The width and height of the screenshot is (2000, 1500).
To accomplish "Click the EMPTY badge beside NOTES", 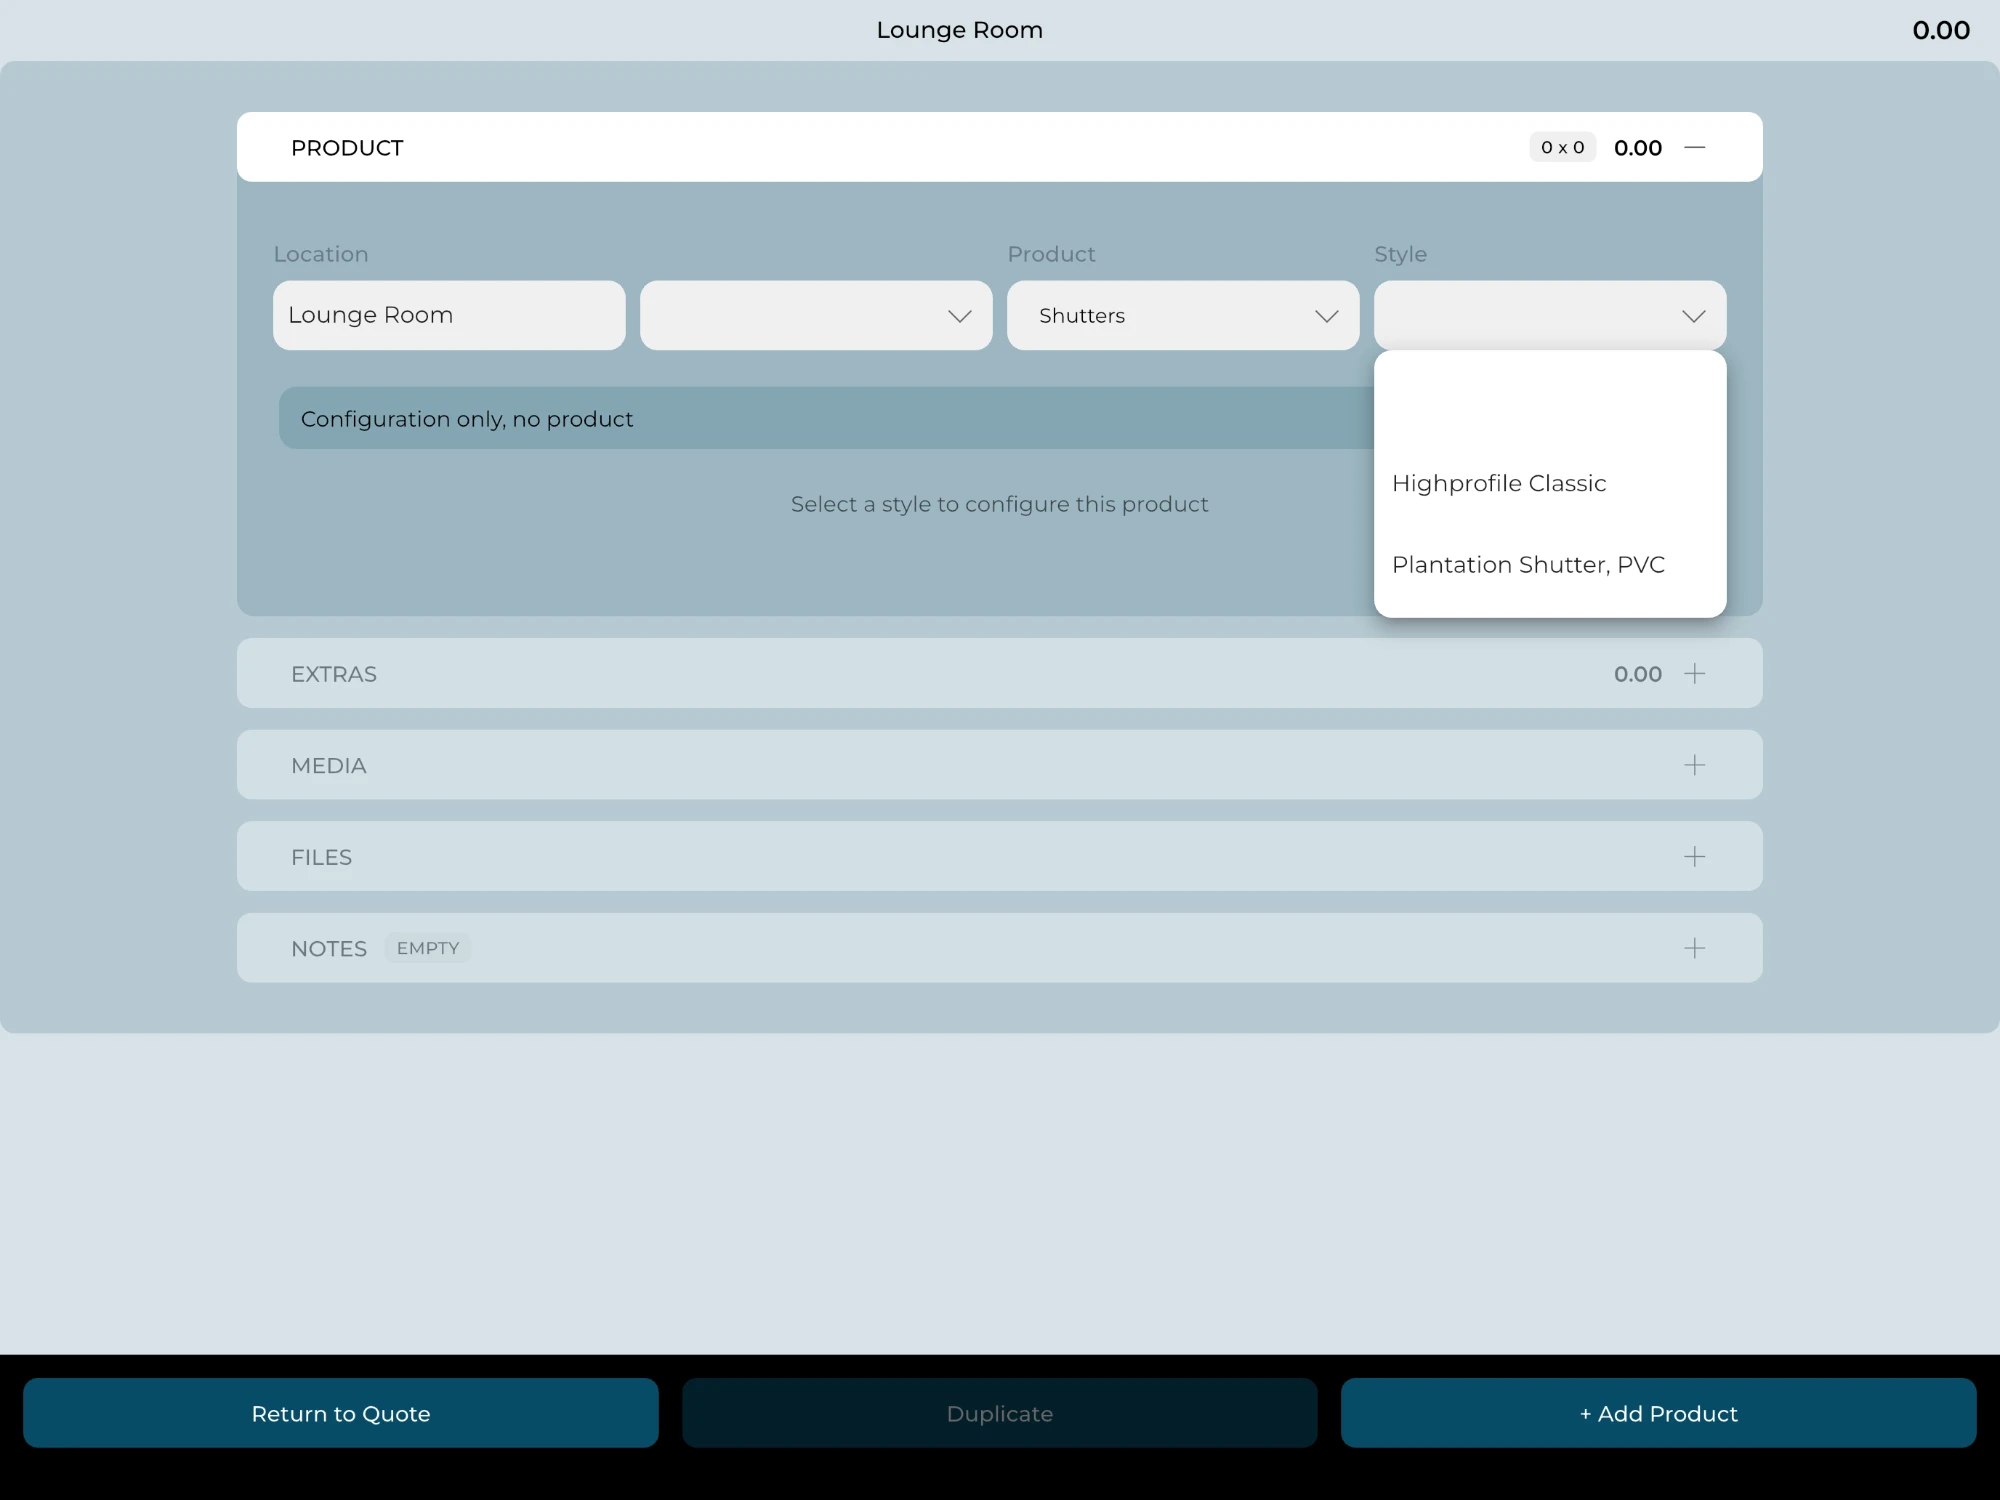I will point(428,948).
